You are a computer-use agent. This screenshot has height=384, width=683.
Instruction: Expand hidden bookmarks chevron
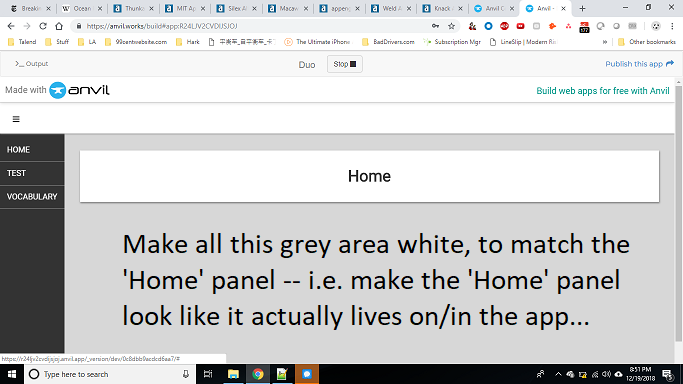tap(605, 42)
